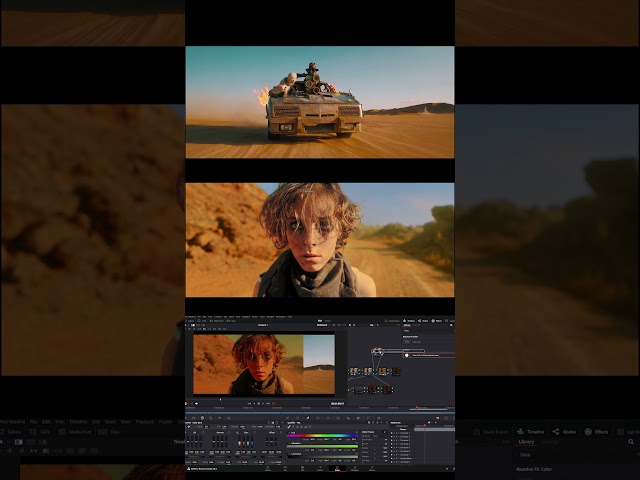Image resolution: width=640 pixels, height=480 pixels.
Task: Click the mini timeline red playhead marker
Action: pyautogui.click(x=417, y=407)
